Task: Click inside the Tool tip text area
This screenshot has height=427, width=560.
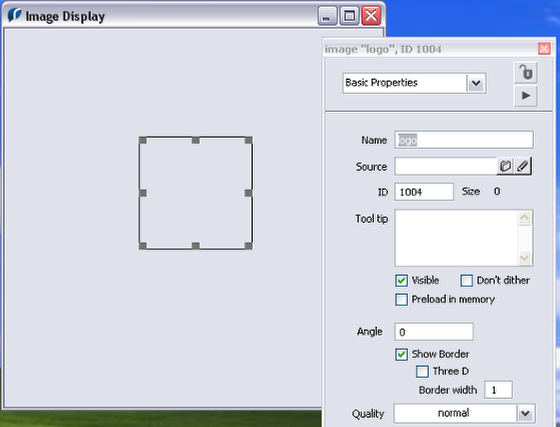Action: tap(456, 238)
